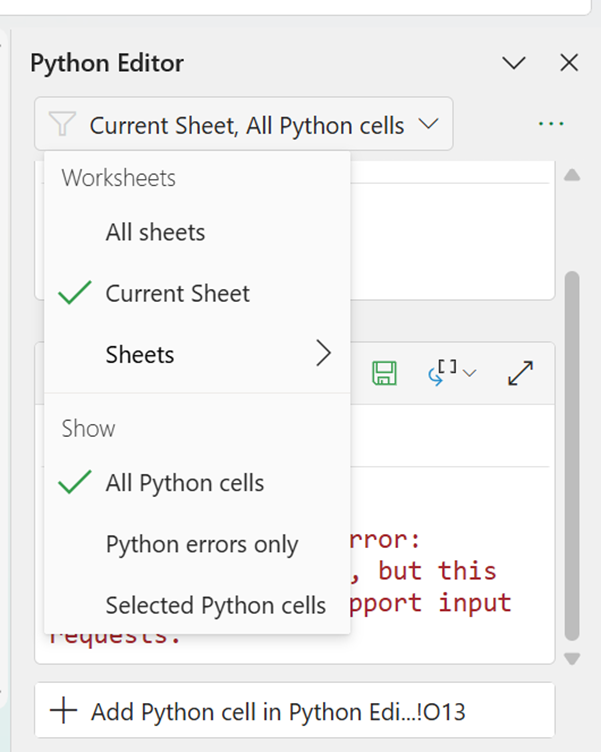Show Python errors only

coord(201,545)
